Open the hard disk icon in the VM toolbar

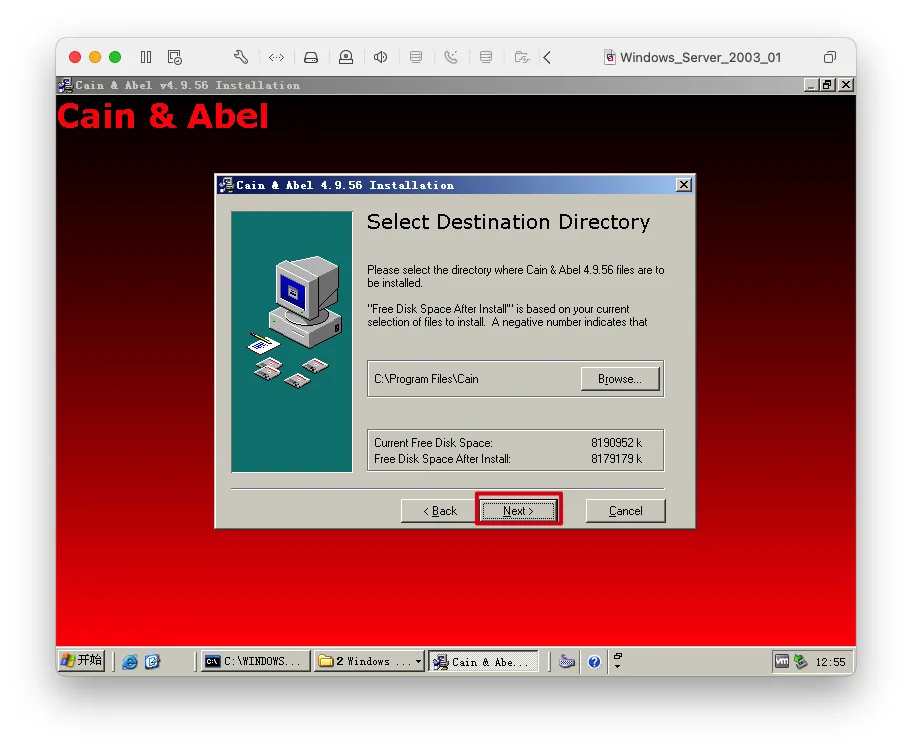[311, 57]
